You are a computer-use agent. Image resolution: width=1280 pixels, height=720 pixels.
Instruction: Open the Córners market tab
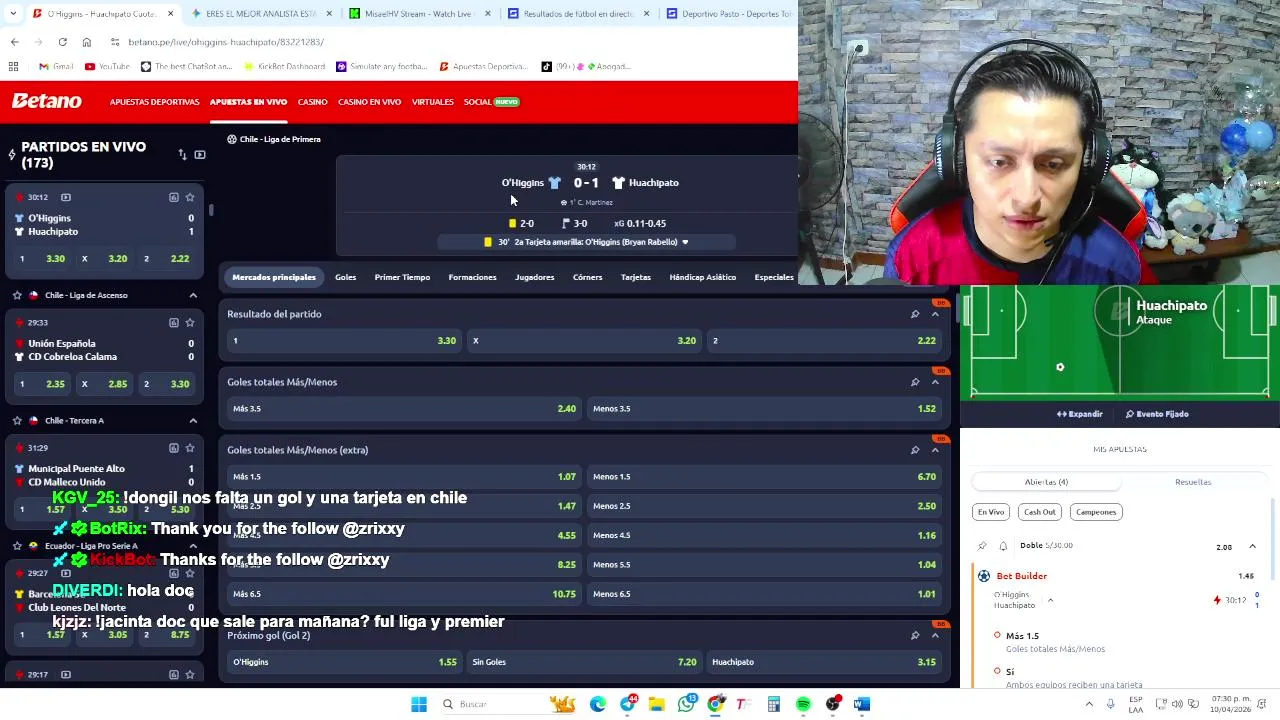click(x=587, y=277)
